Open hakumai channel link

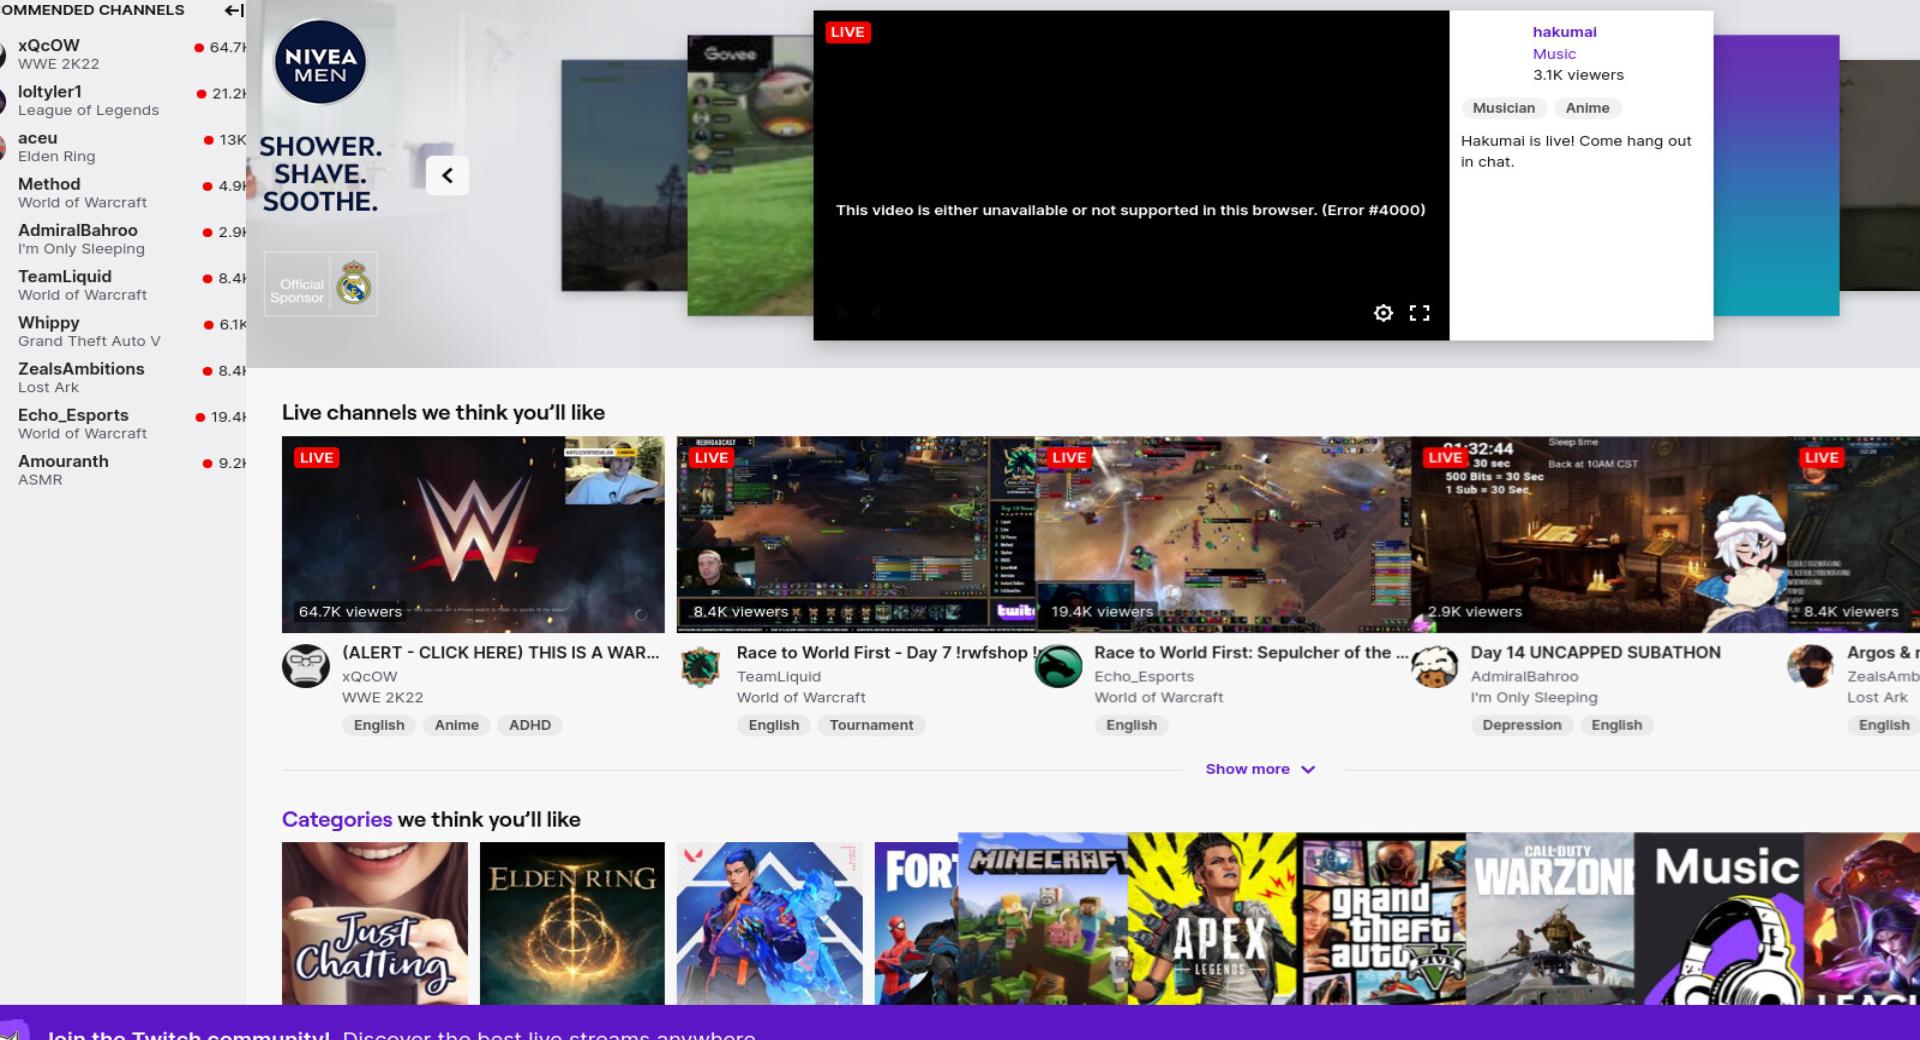coord(1564,32)
